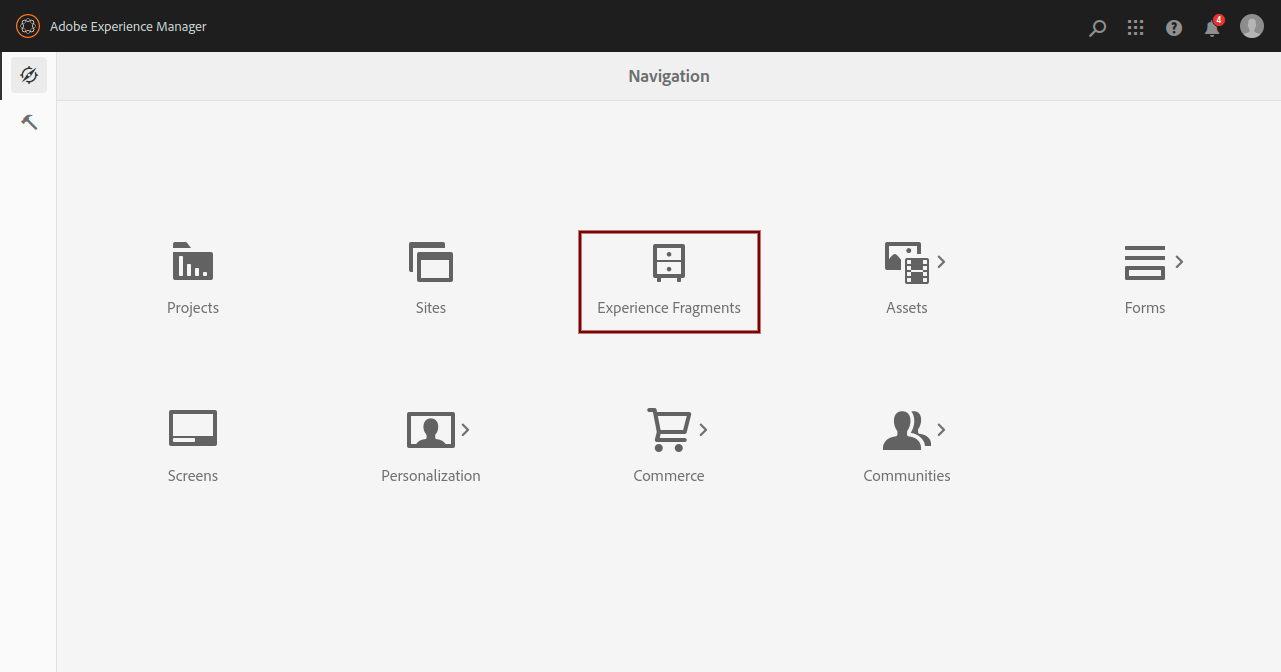Expand the Forms submenu chevron

1180,262
